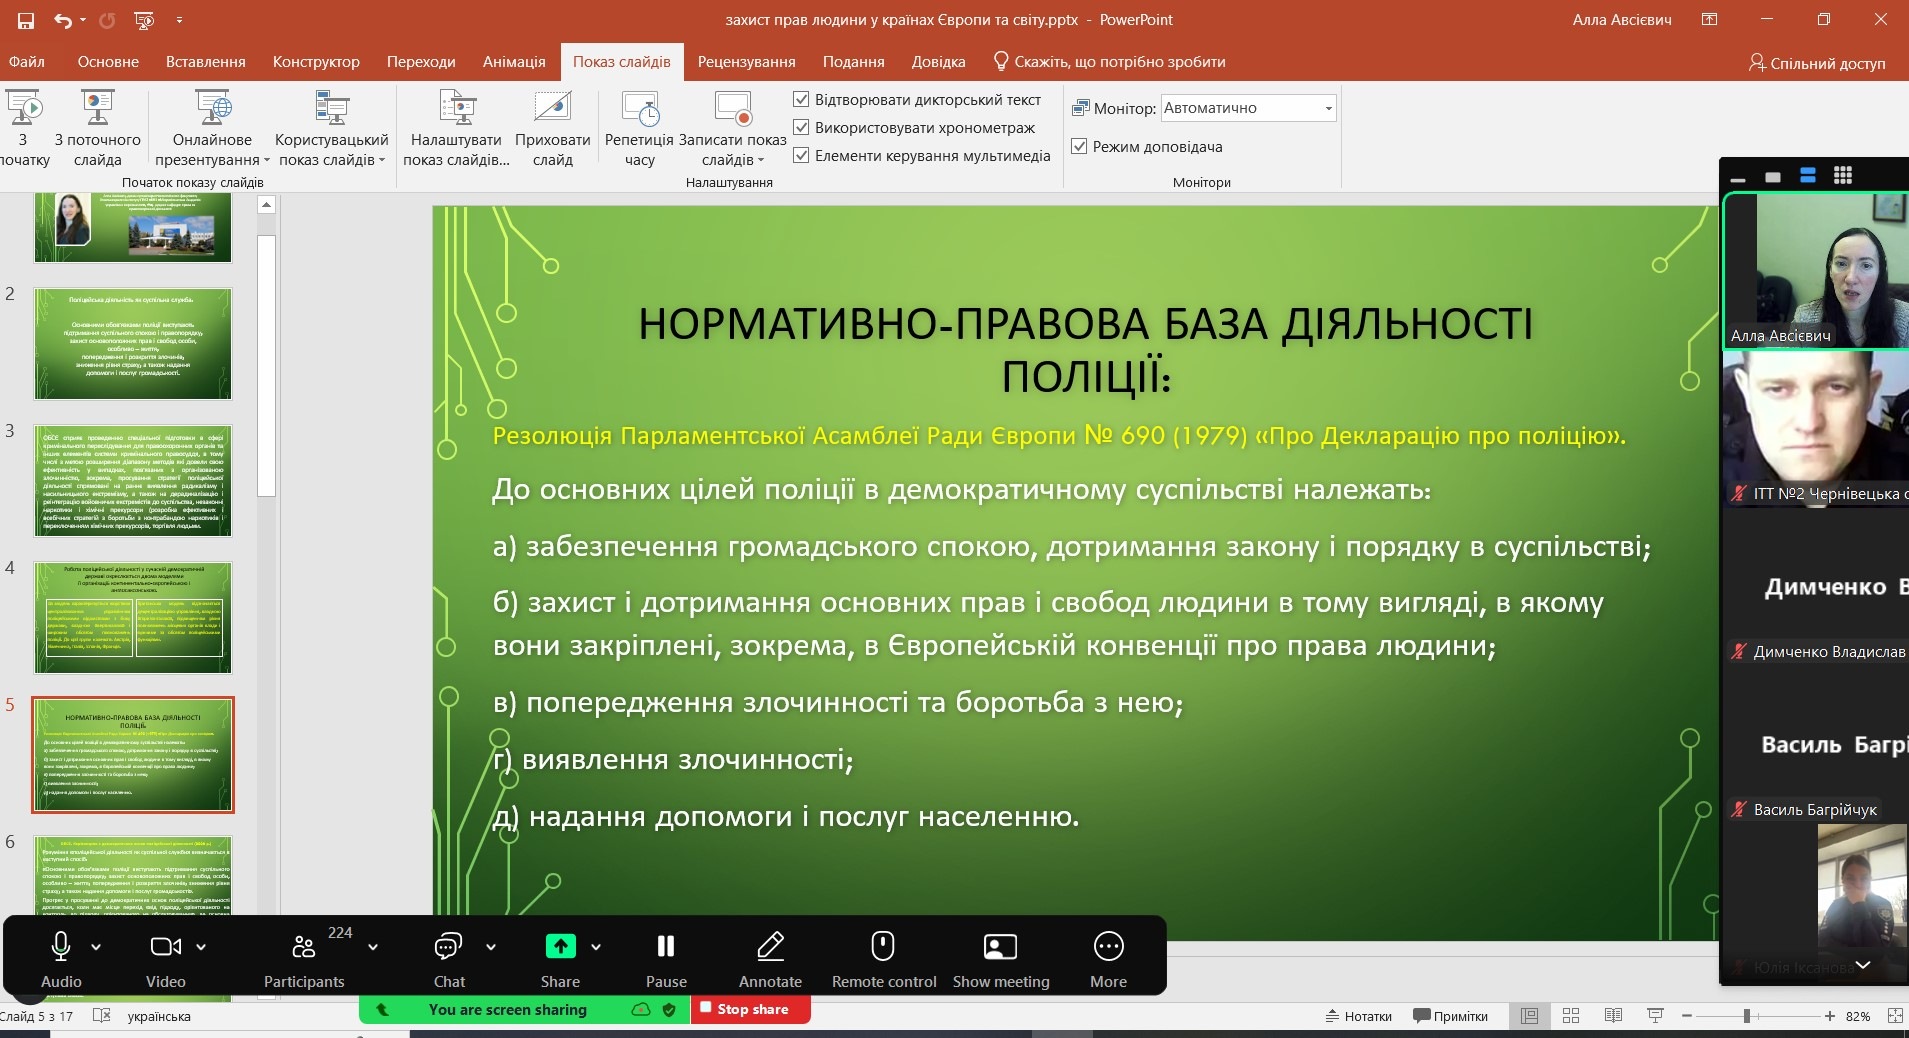The image size is (1909, 1038).
Task: Click the zoom slider in status bar
Action: [1747, 1016]
